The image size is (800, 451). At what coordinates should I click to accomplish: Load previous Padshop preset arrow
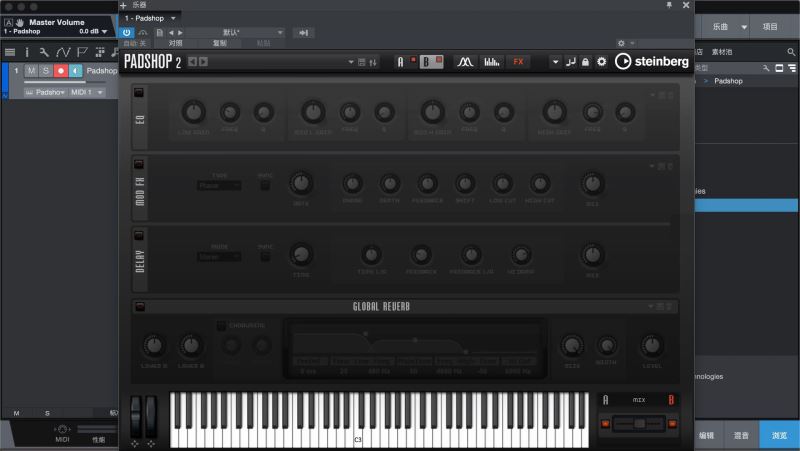[x=192, y=62]
